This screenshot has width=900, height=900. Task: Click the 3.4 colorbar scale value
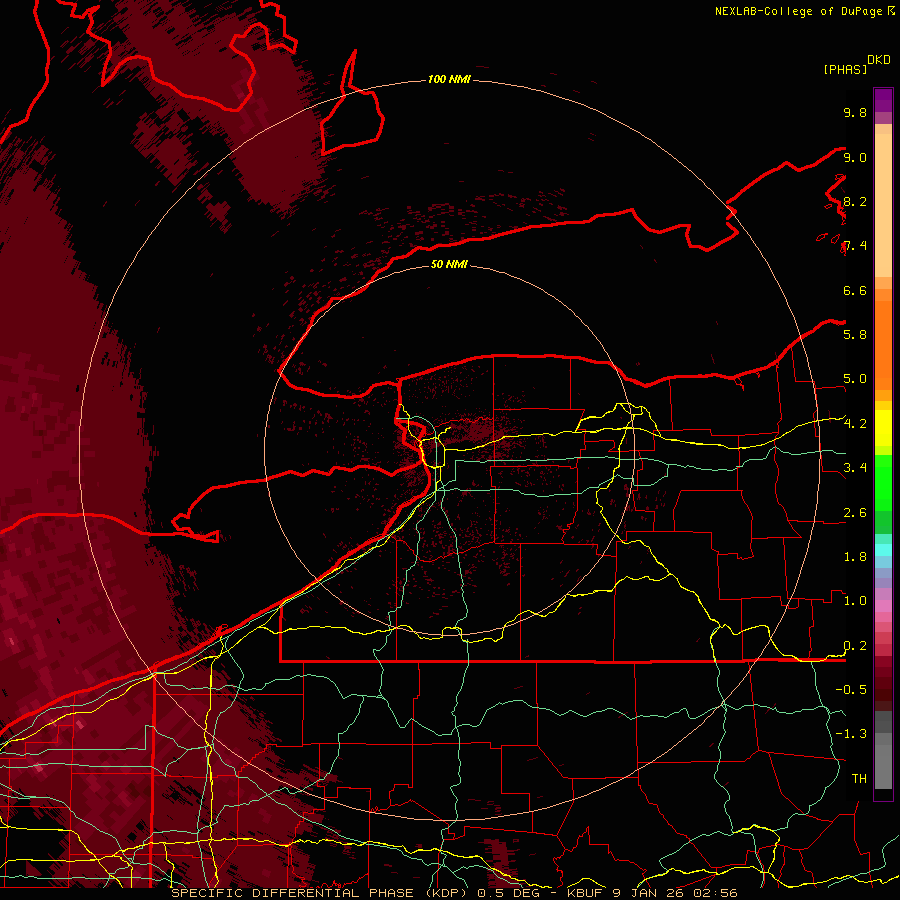click(855, 468)
